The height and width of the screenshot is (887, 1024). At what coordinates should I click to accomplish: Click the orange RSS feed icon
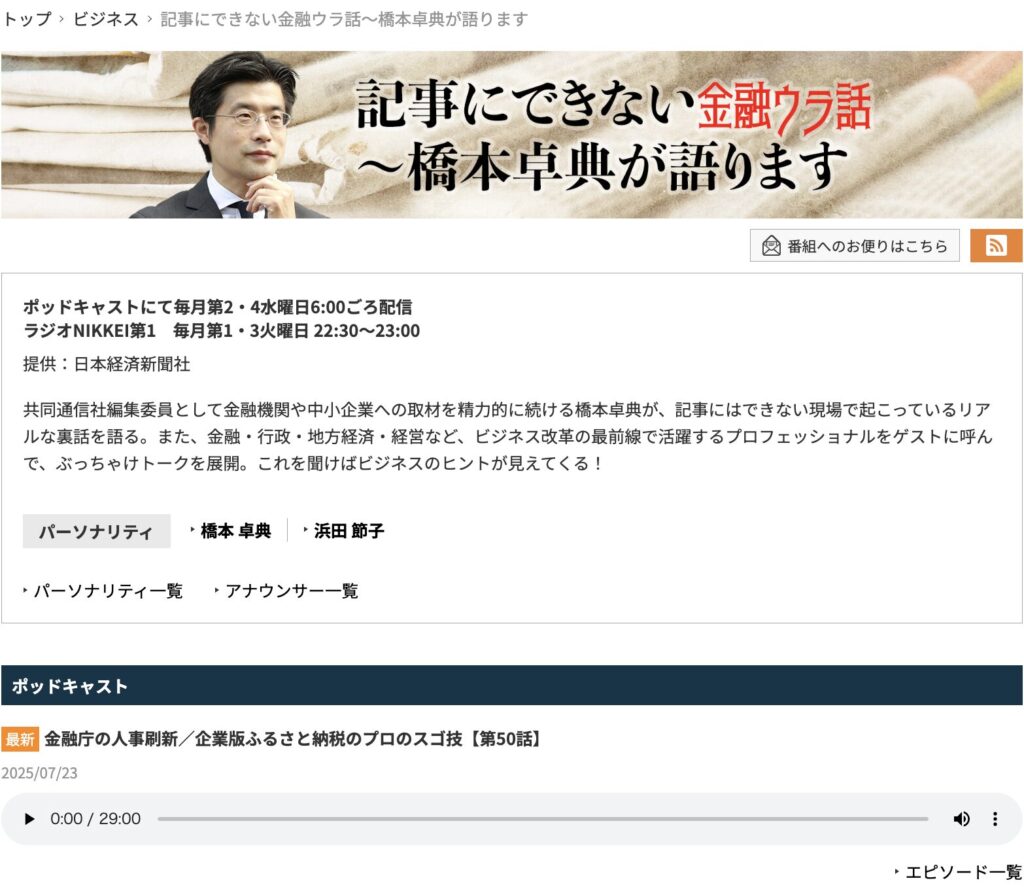click(x=995, y=246)
